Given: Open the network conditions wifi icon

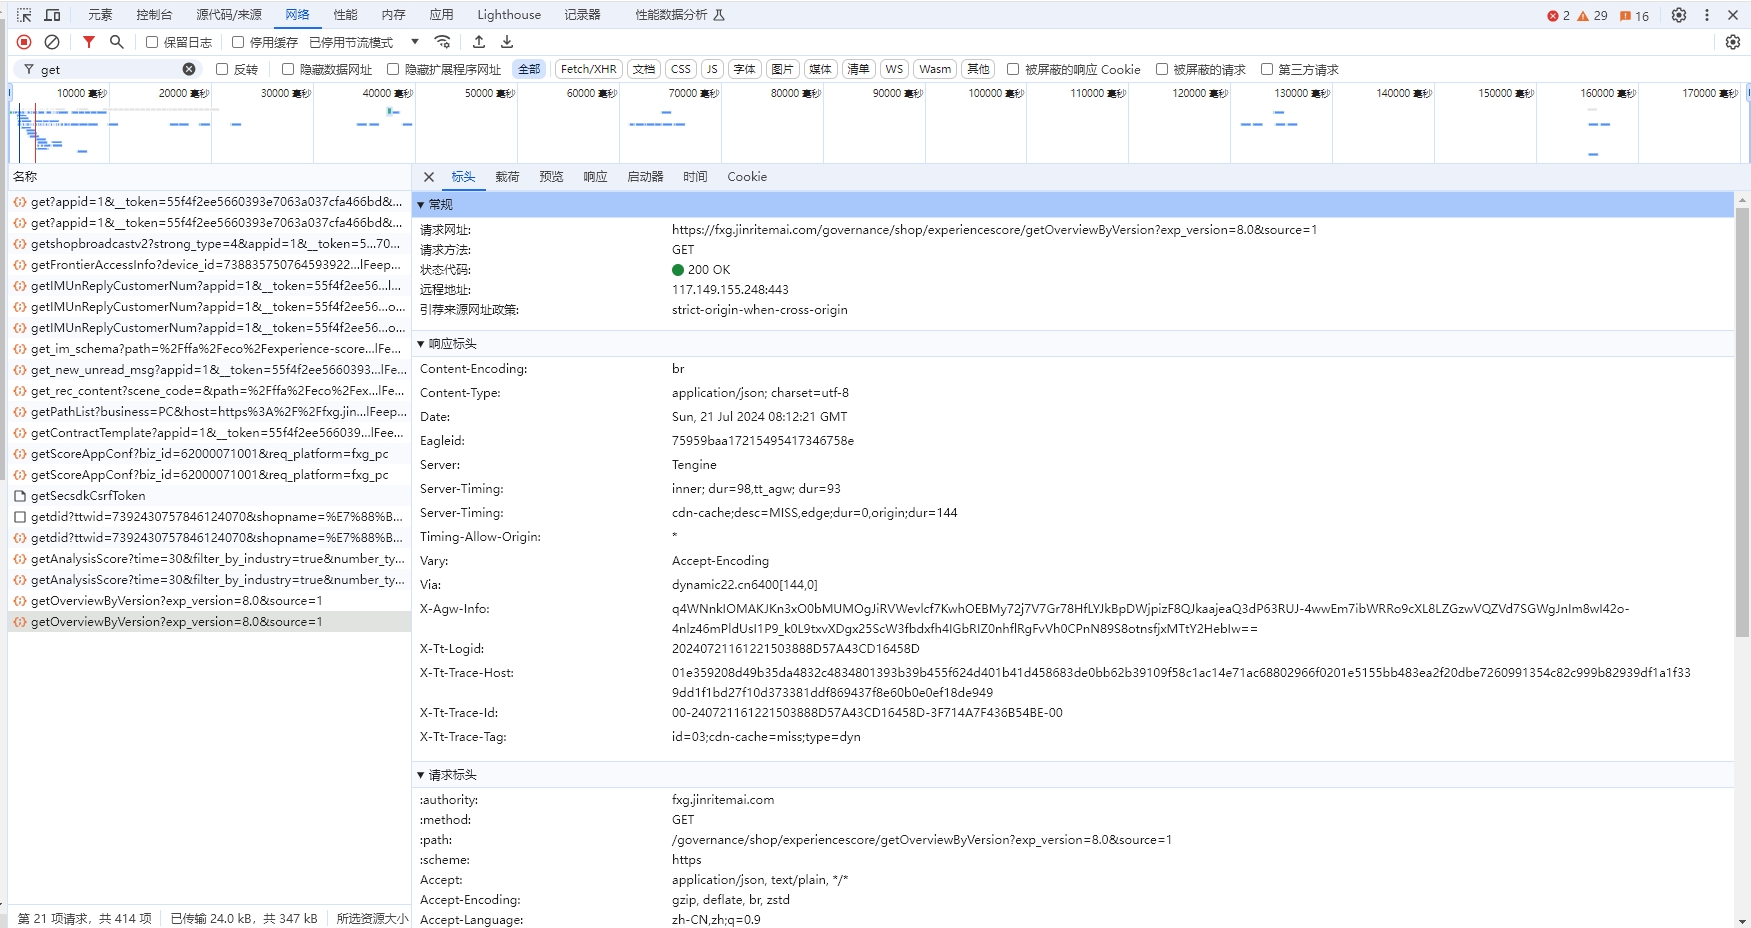Looking at the screenshot, I should click(x=442, y=42).
